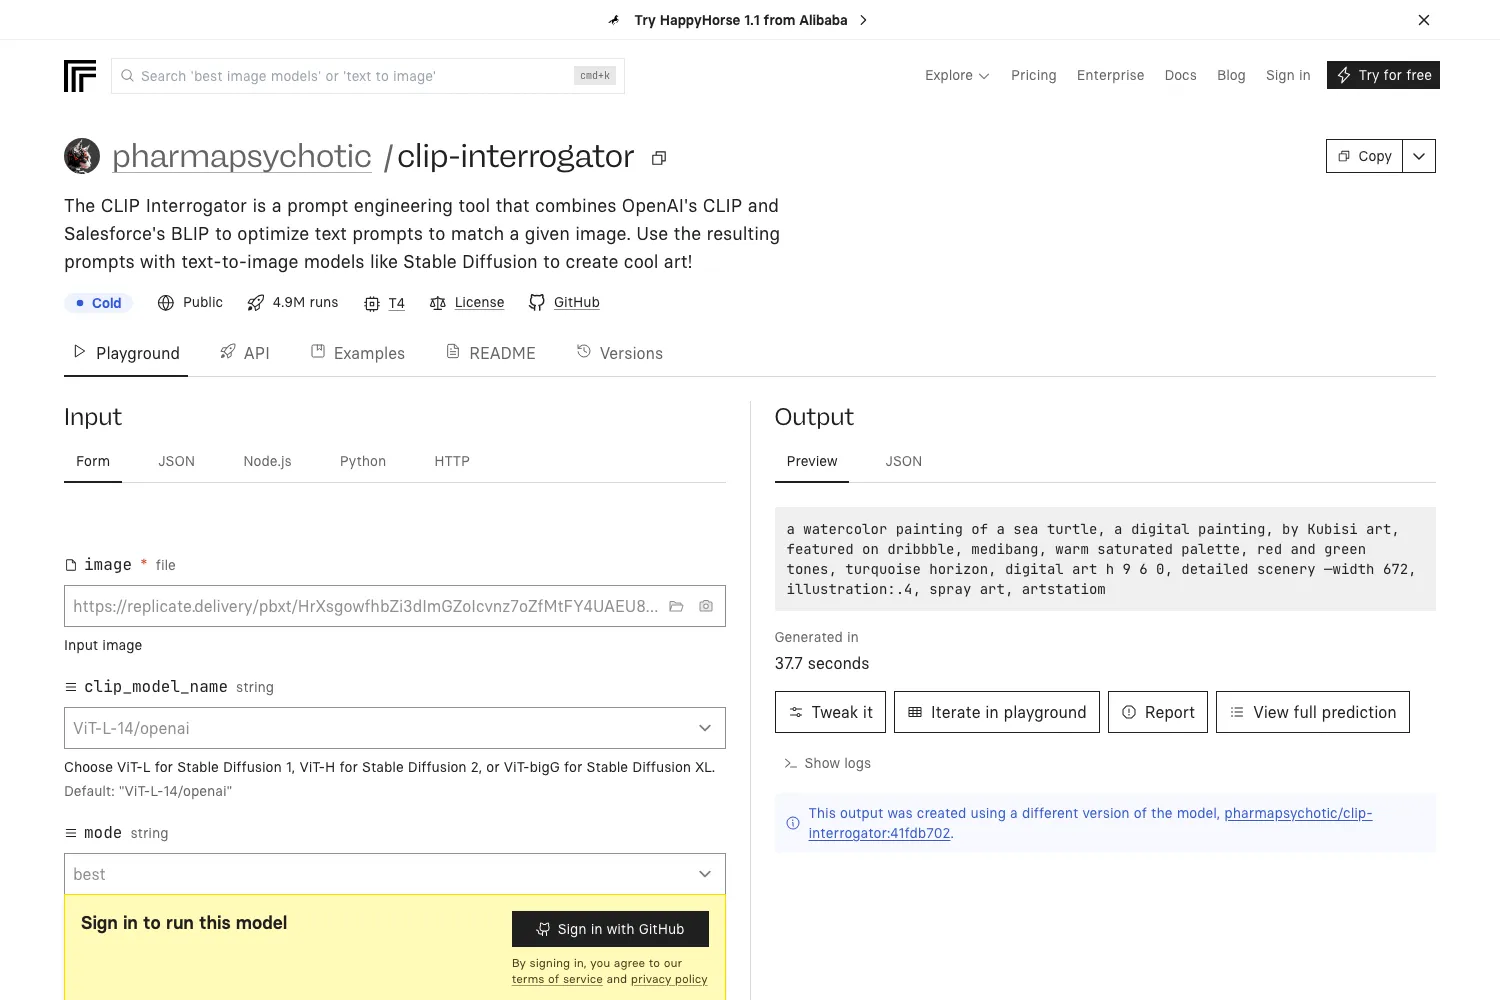Select the Node.js tab

267,461
